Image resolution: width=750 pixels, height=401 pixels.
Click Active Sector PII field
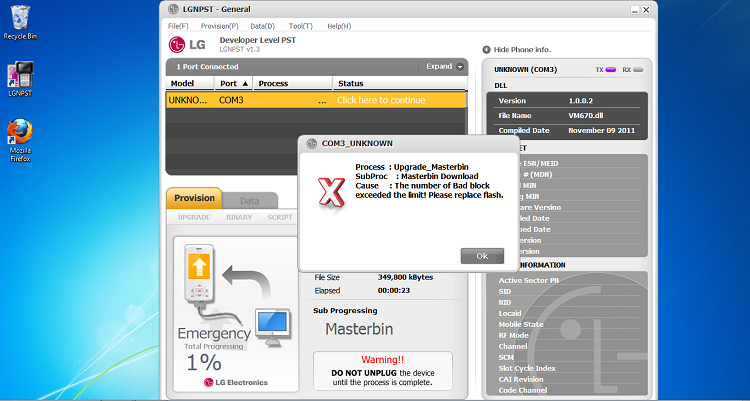point(529,280)
